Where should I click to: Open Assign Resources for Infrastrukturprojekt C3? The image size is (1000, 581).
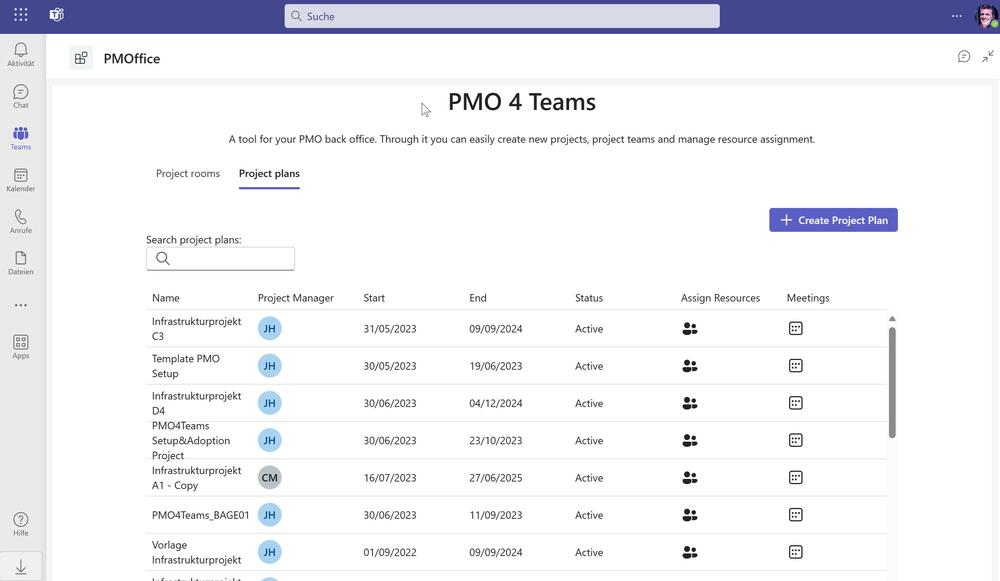pyautogui.click(x=689, y=329)
